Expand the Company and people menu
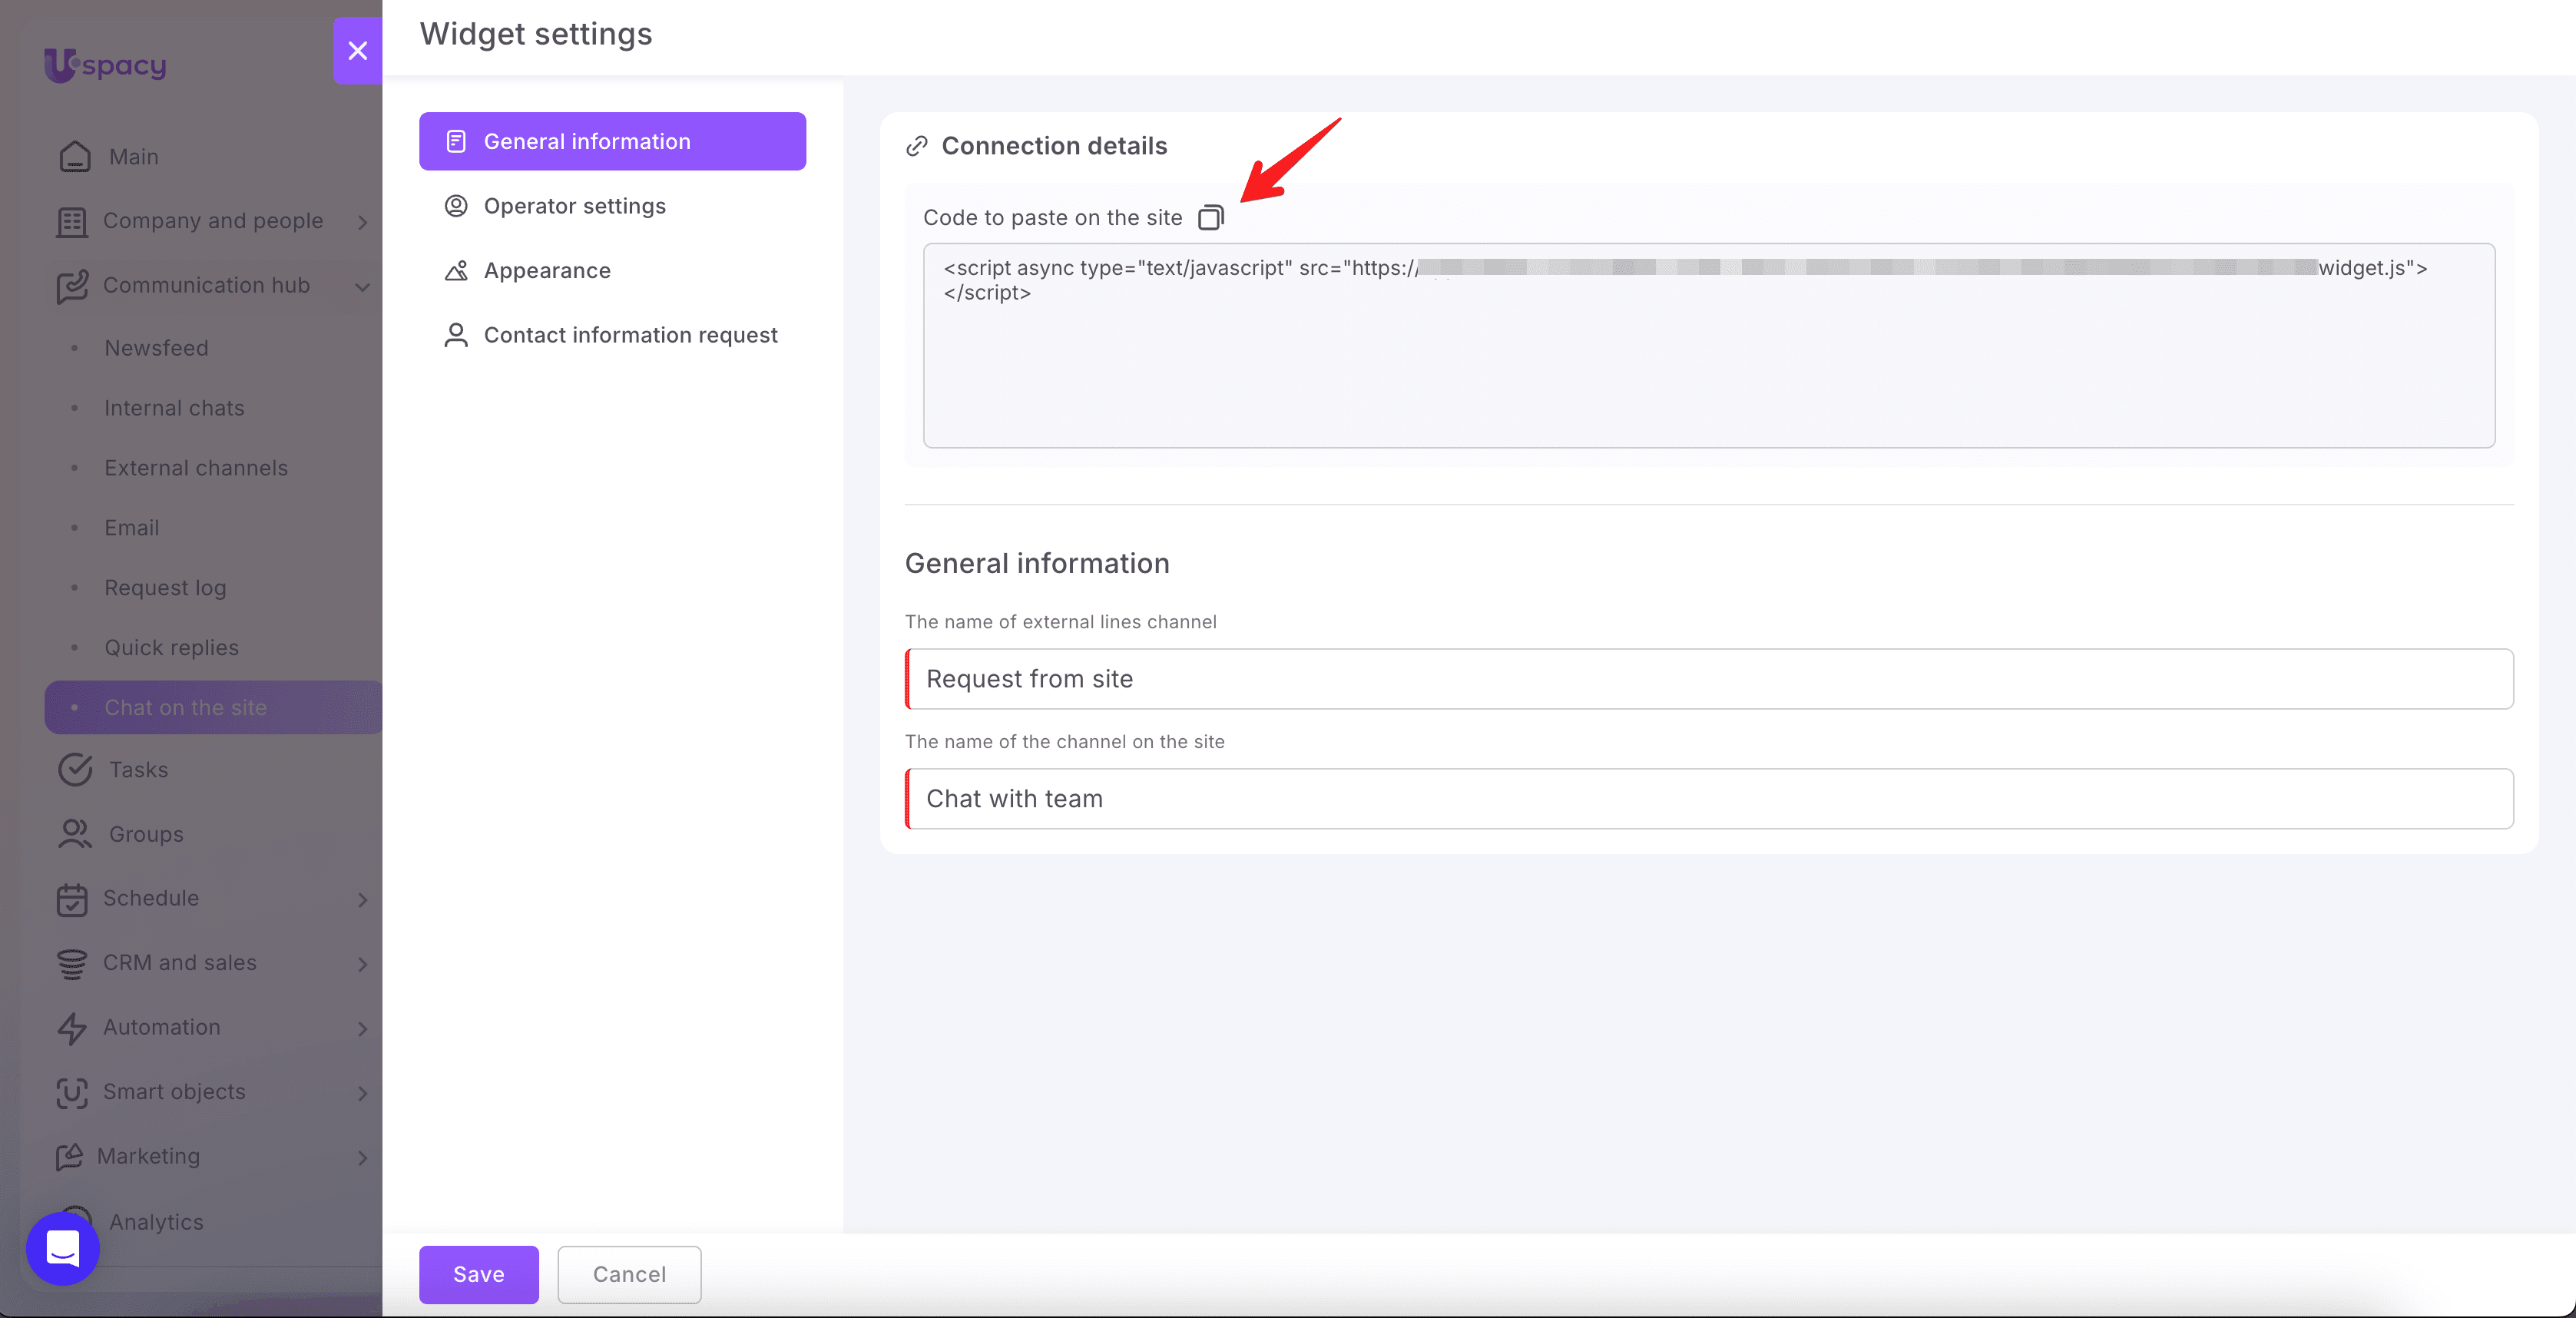Image resolution: width=2576 pixels, height=1318 pixels. click(363, 222)
